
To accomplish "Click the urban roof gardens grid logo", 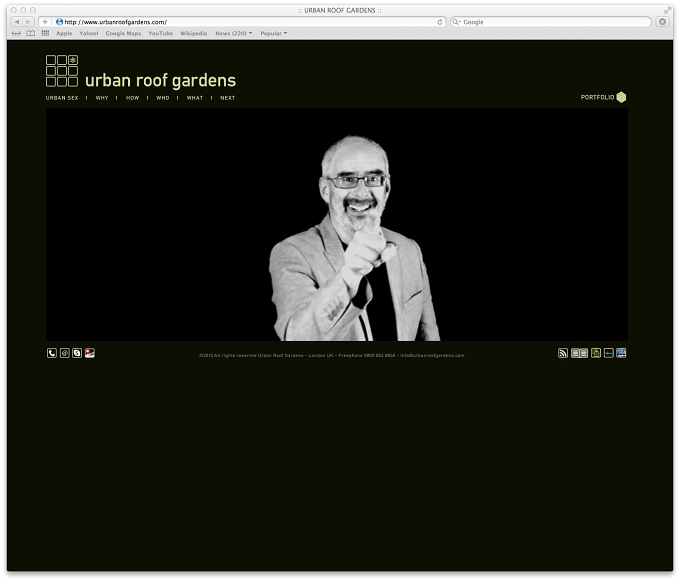I will 62,71.
